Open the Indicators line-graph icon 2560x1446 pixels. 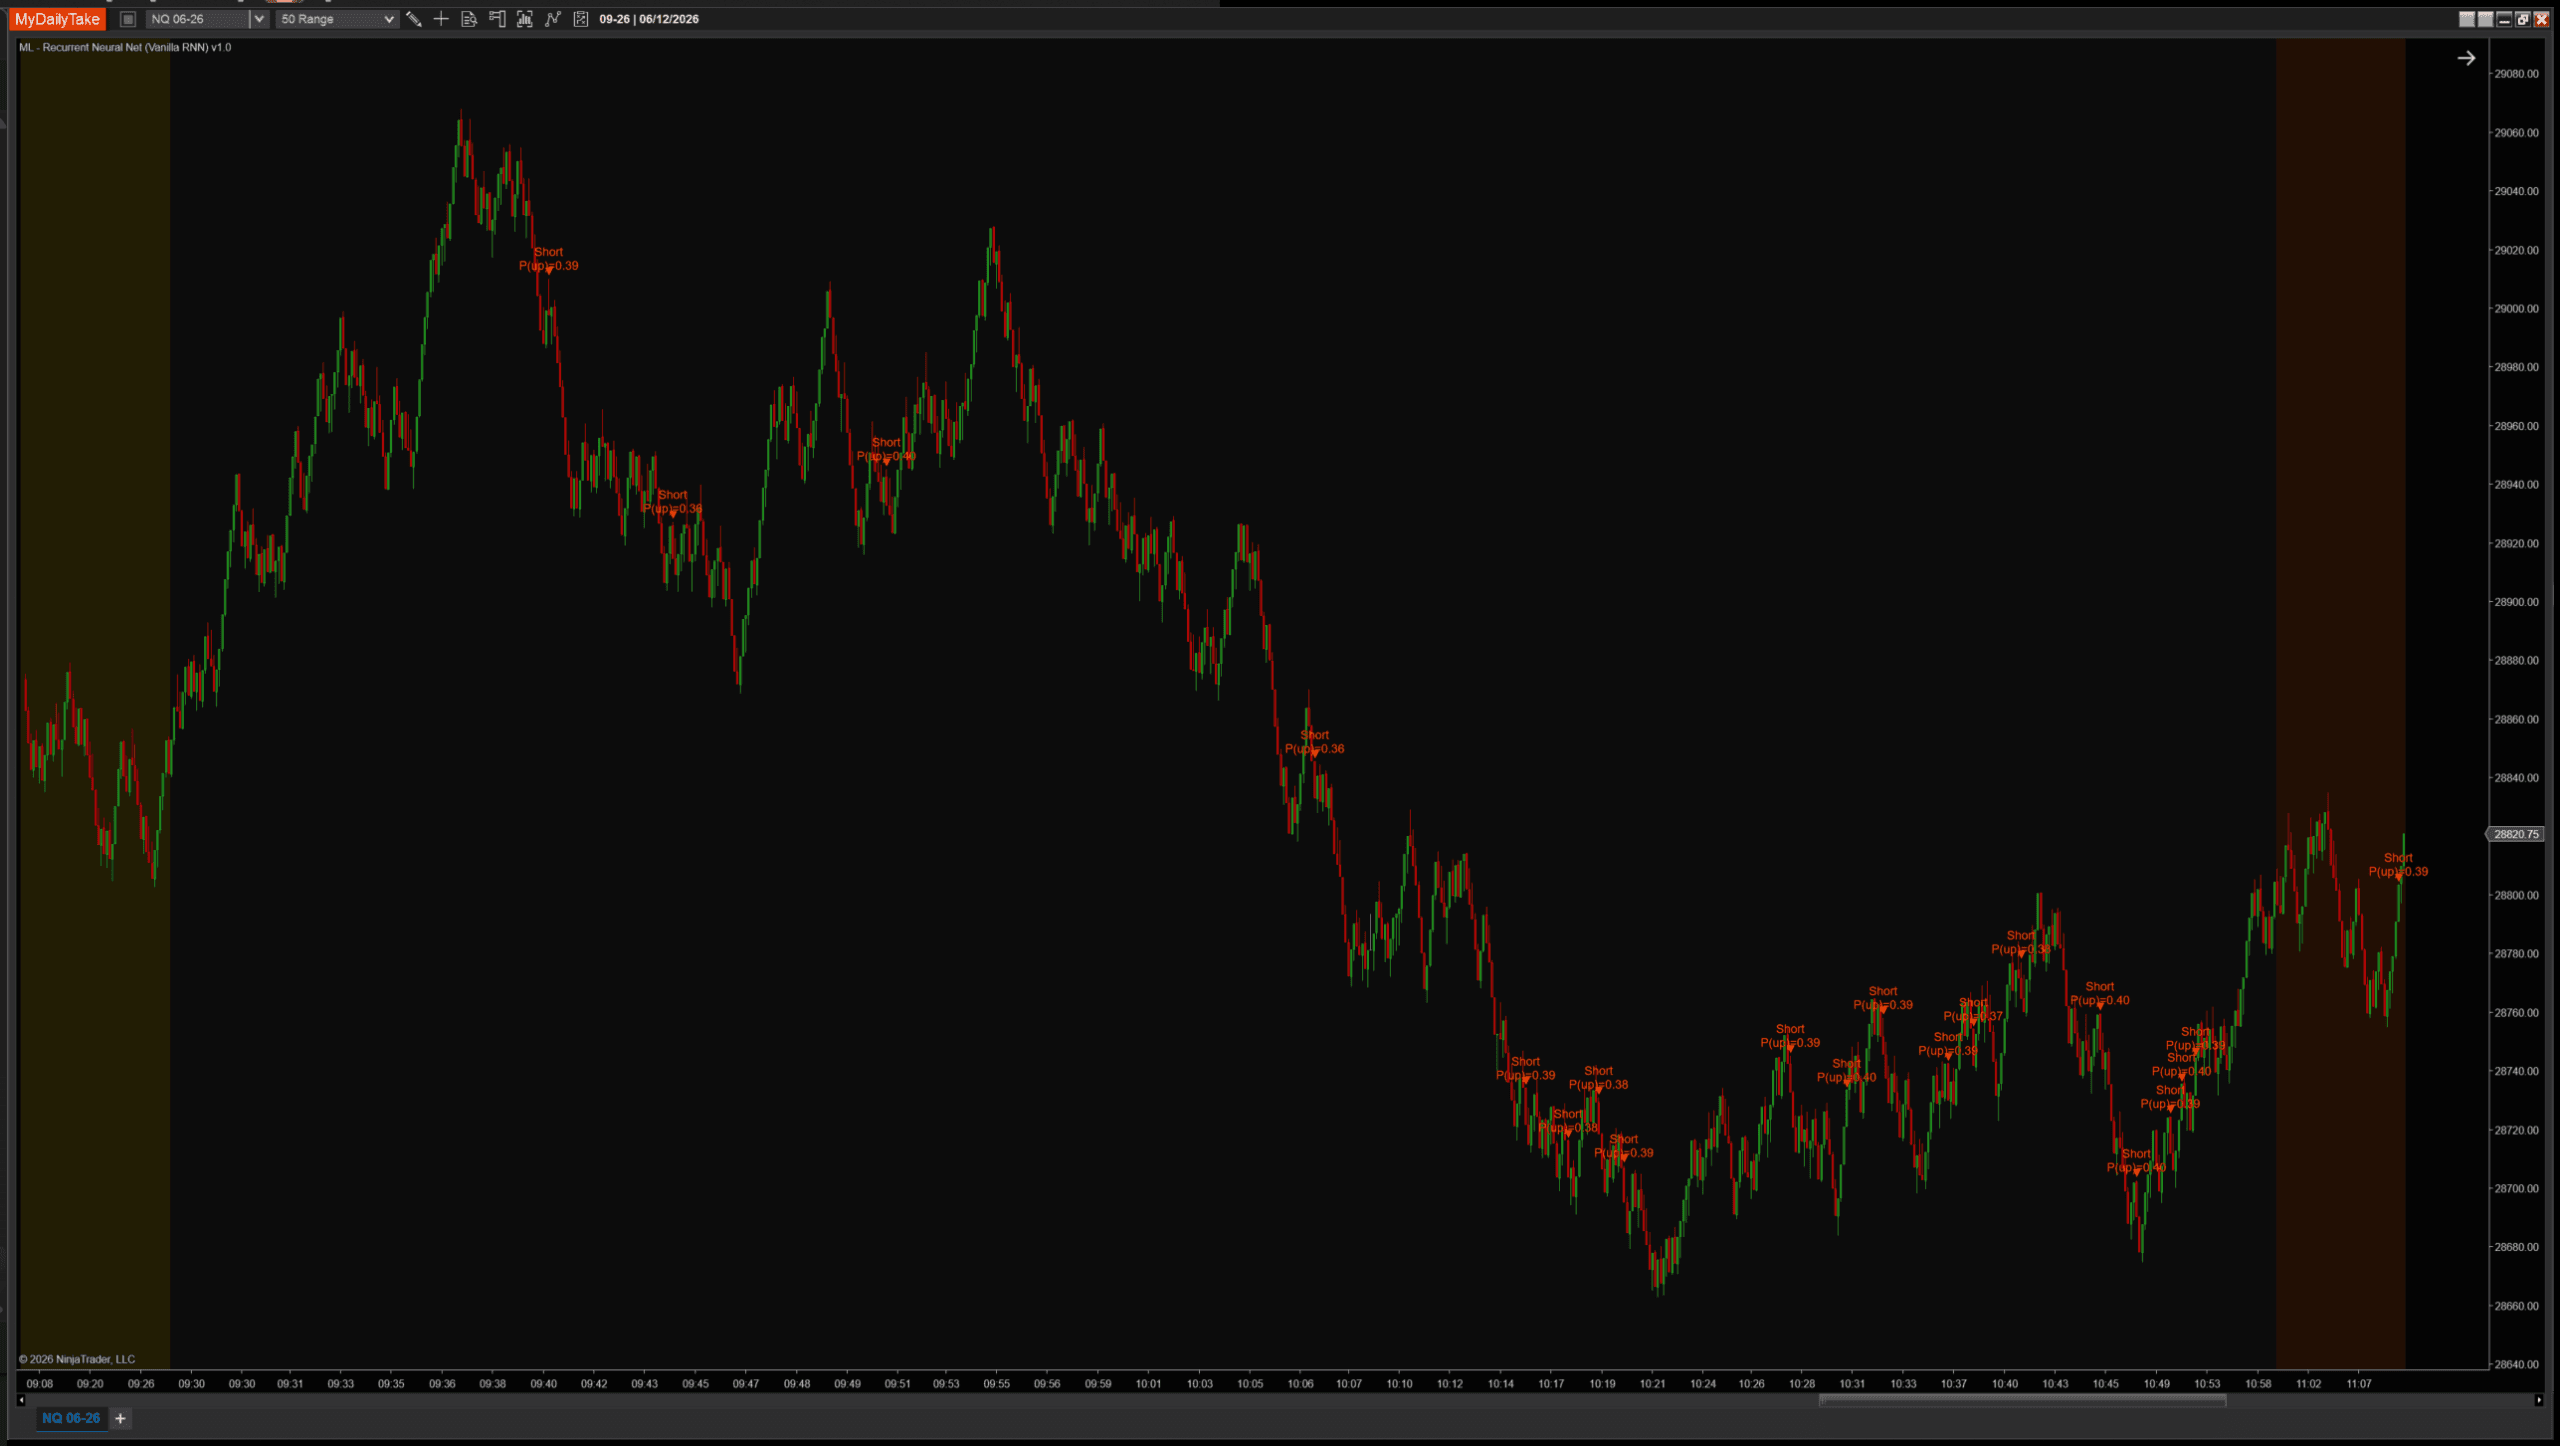553,19
